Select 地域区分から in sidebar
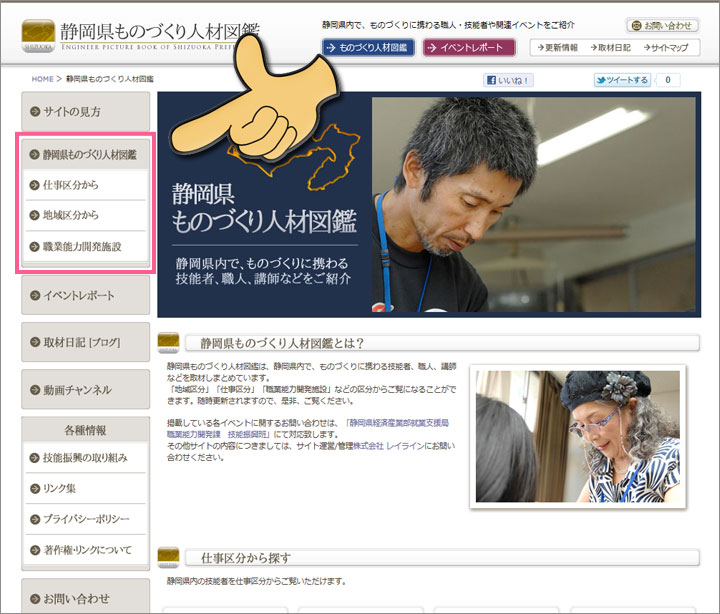 click(x=85, y=215)
